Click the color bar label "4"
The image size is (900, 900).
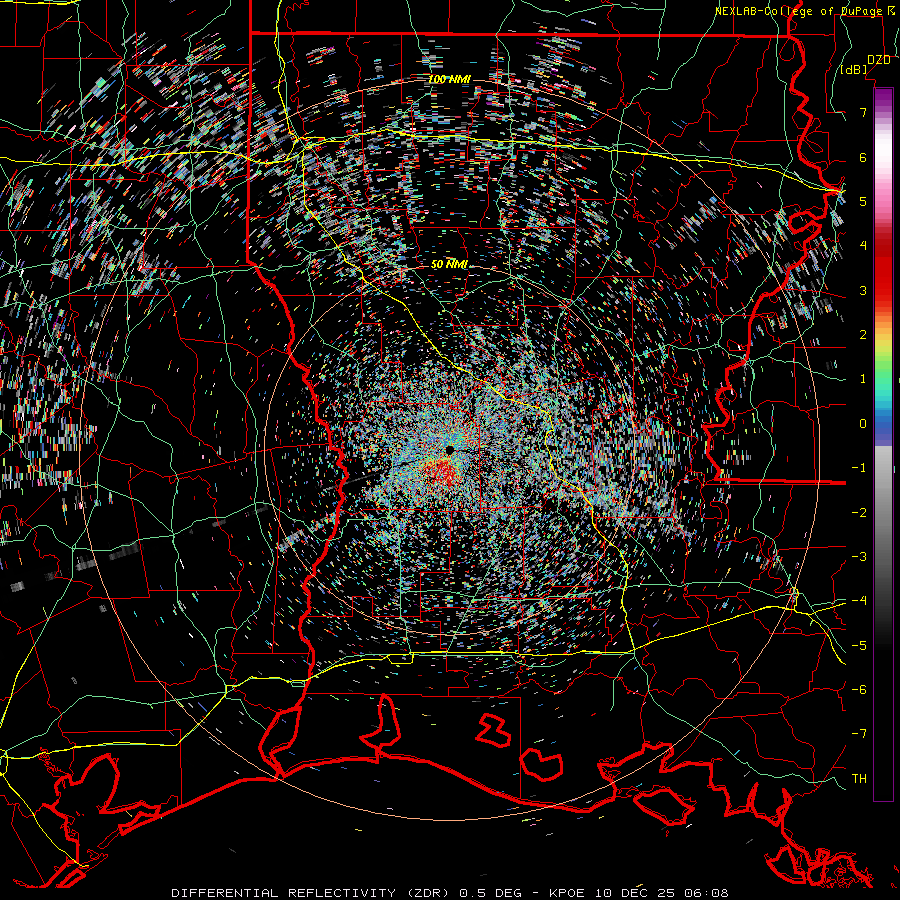coord(863,246)
